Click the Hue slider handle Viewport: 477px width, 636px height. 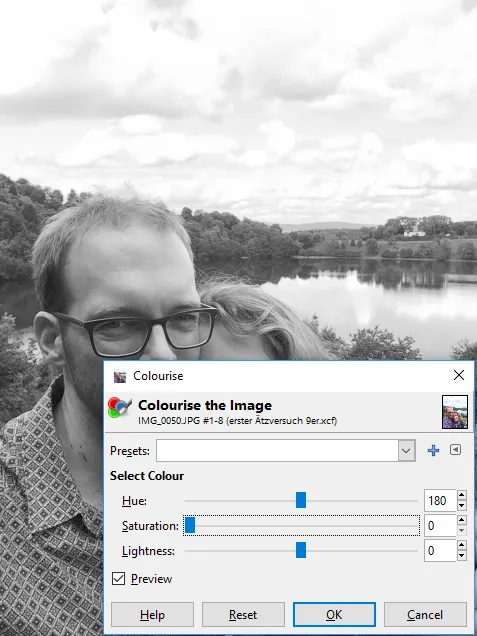pyautogui.click(x=301, y=501)
